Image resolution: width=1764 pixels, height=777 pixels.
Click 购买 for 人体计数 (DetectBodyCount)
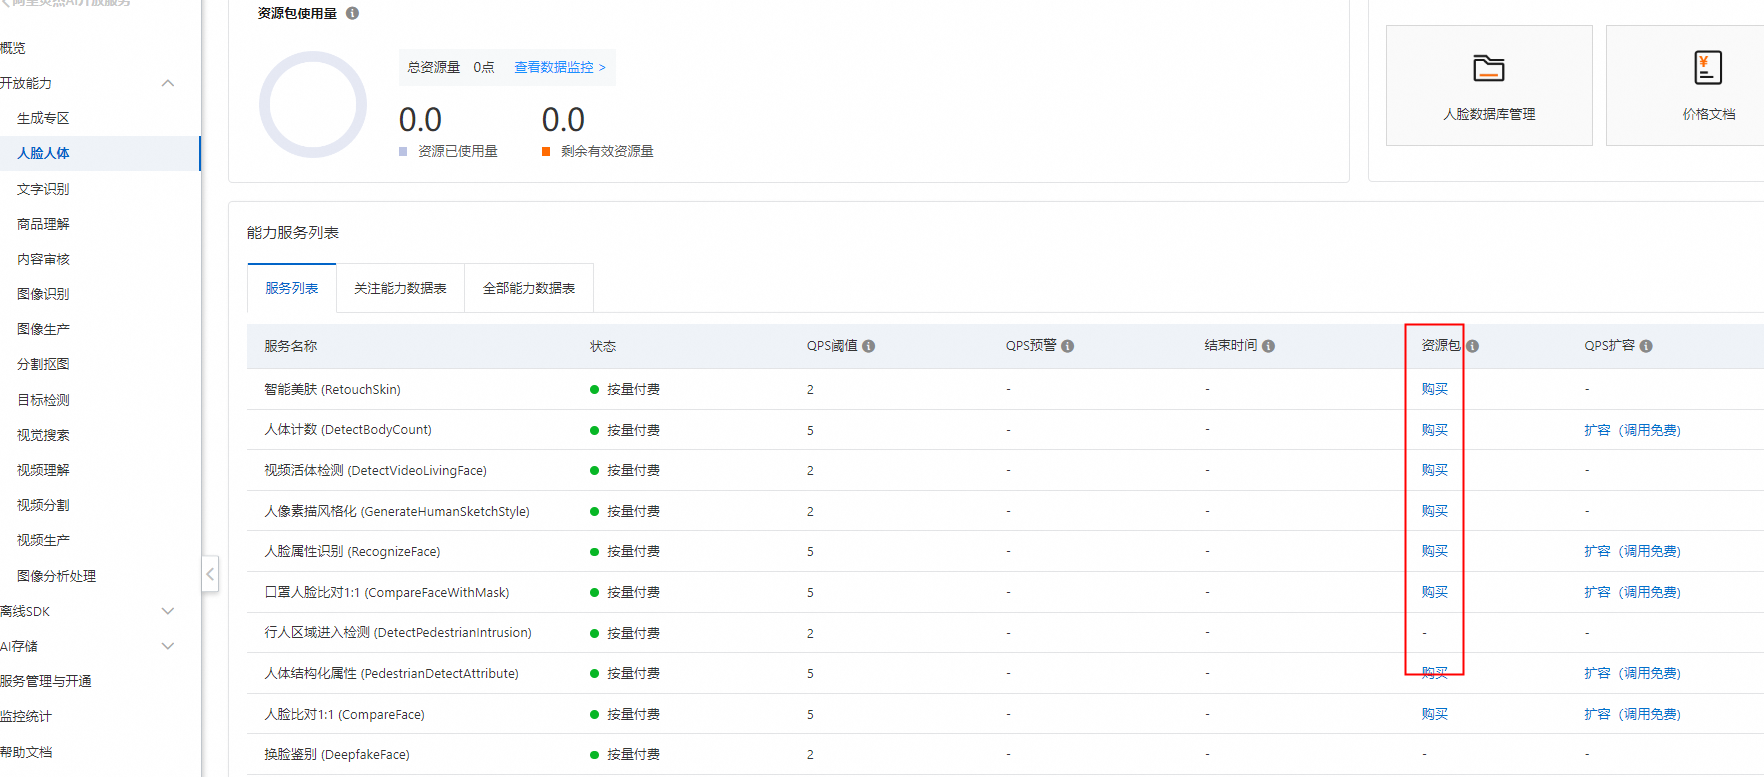coord(1435,430)
